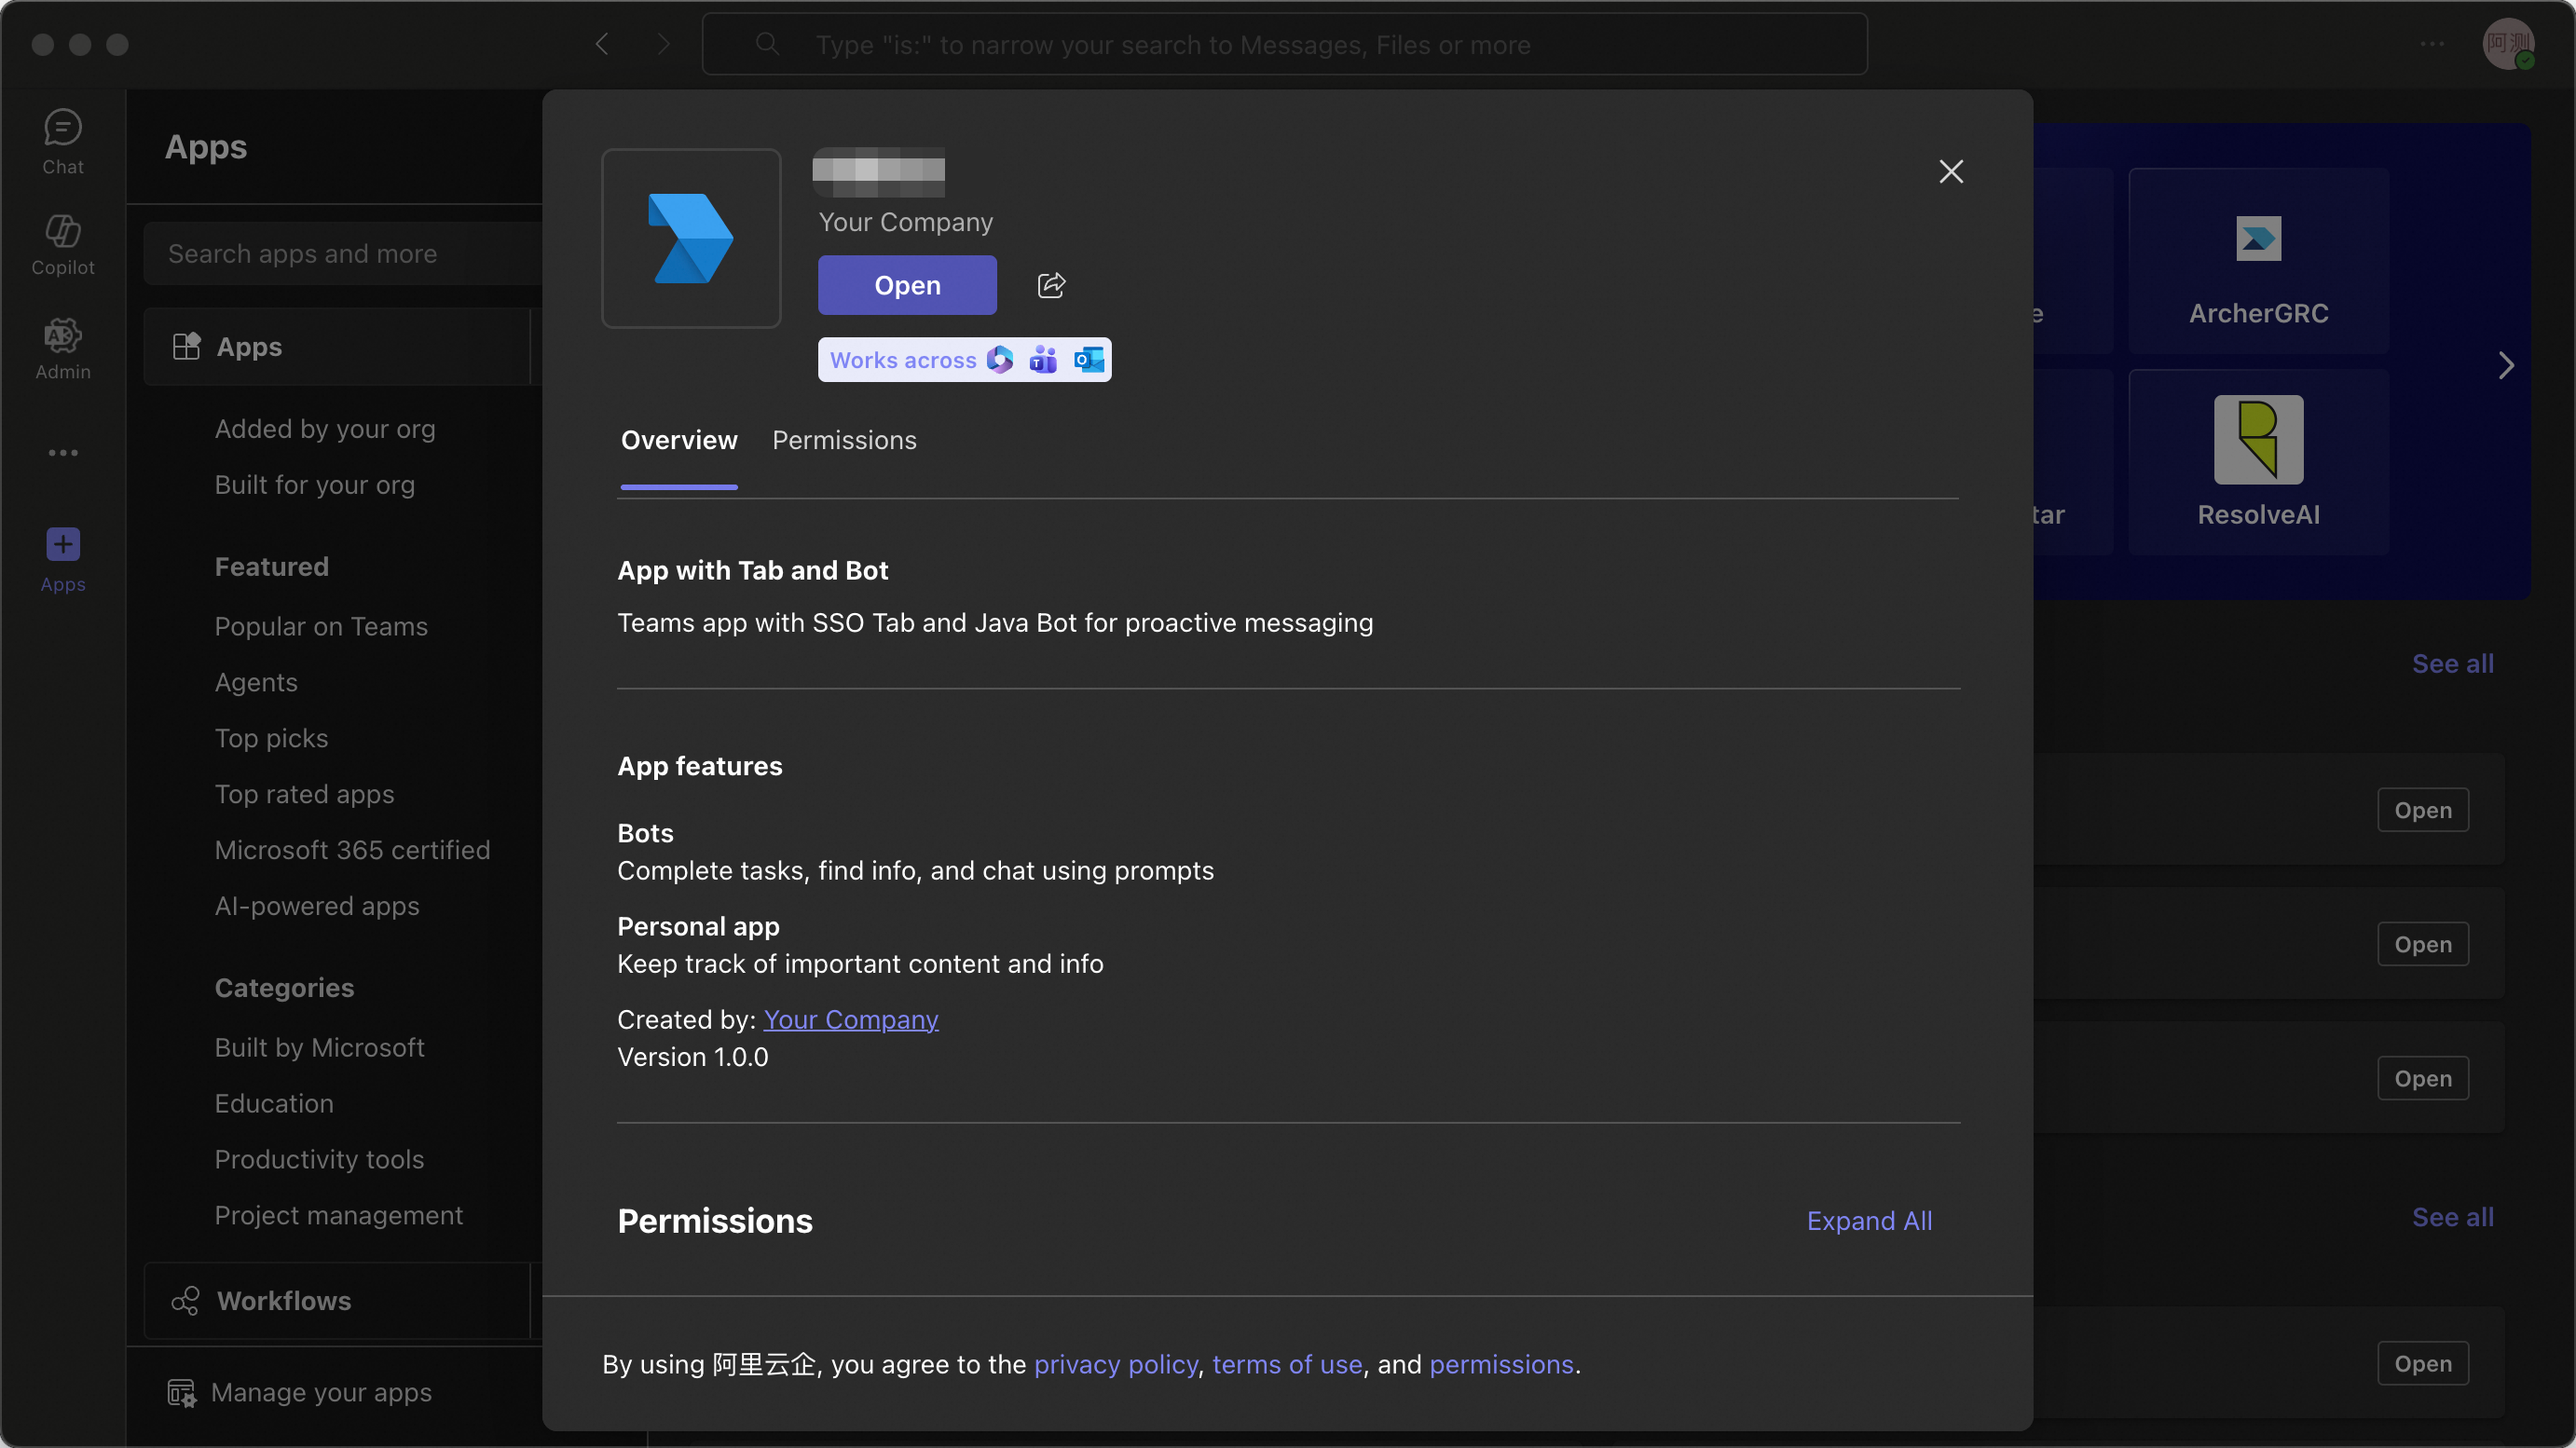2576x1448 pixels.
Task: Open settings and more ellipsis menu
Action: [x=2432, y=44]
